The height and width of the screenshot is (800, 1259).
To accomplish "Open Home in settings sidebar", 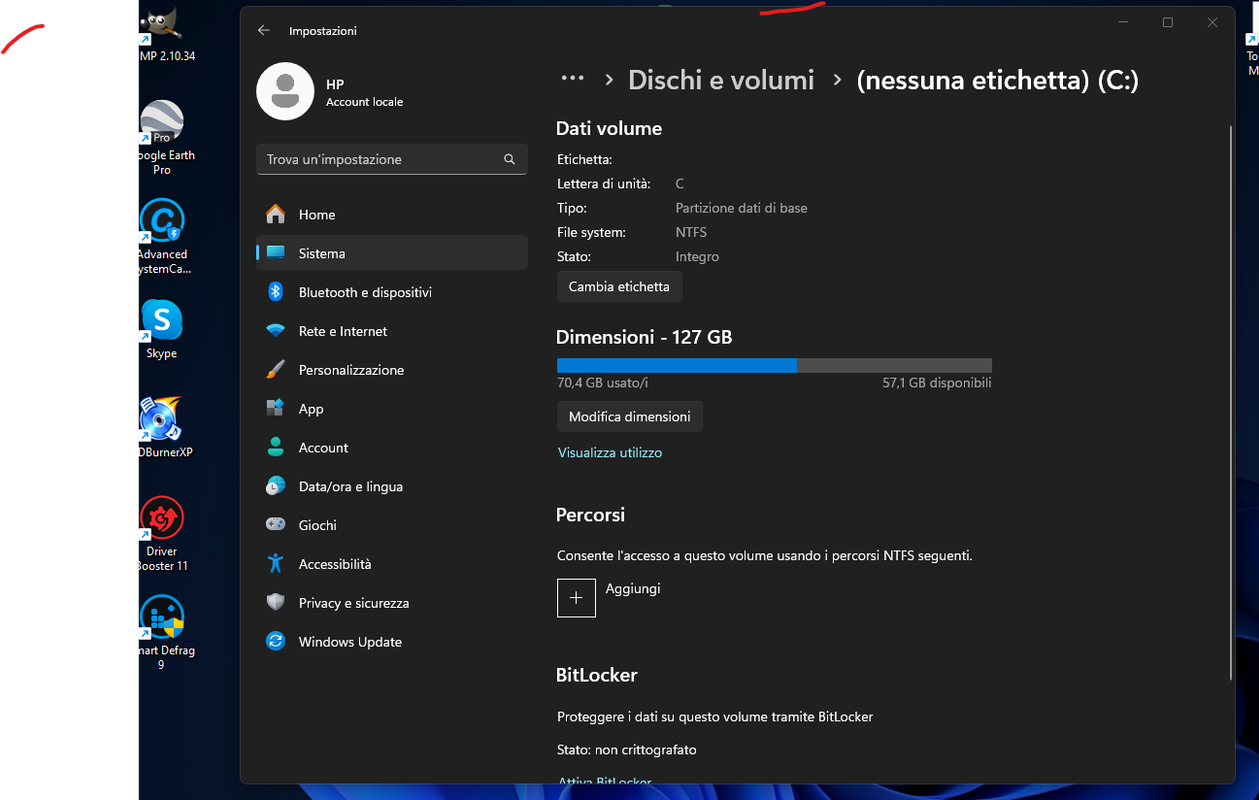I will (x=392, y=215).
